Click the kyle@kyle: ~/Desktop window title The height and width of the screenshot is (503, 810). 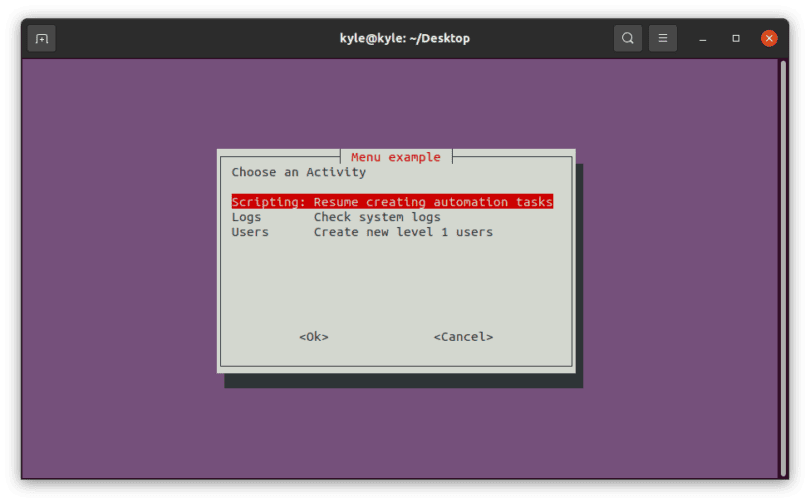404,38
